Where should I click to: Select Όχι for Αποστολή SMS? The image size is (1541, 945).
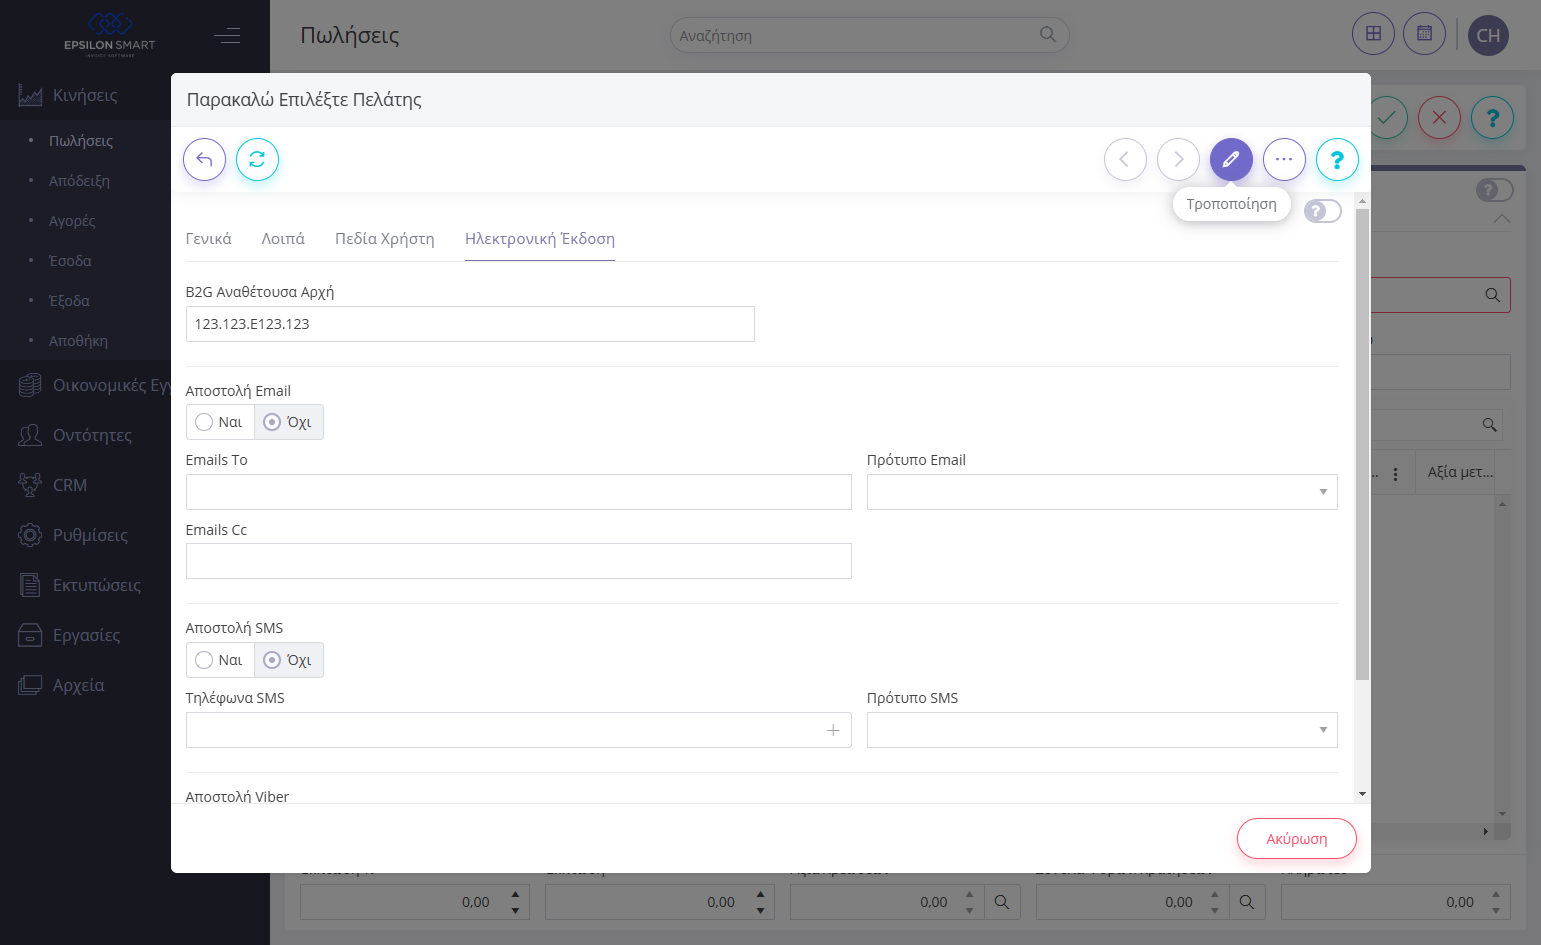[288, 660]
